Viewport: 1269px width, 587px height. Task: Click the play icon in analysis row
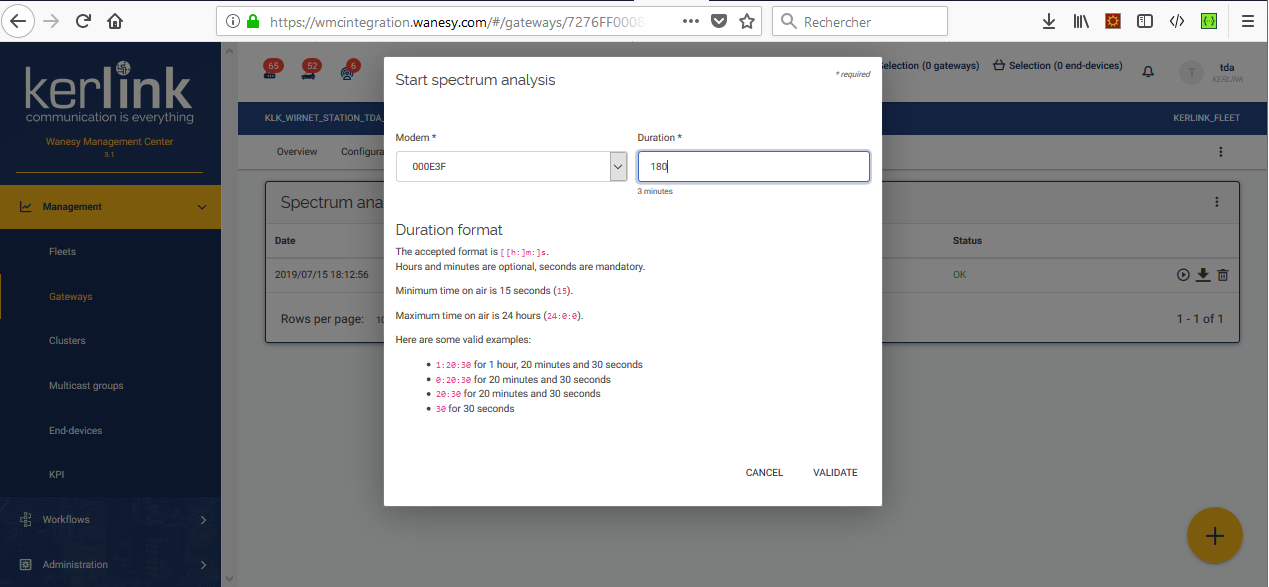coord(1183,275)
